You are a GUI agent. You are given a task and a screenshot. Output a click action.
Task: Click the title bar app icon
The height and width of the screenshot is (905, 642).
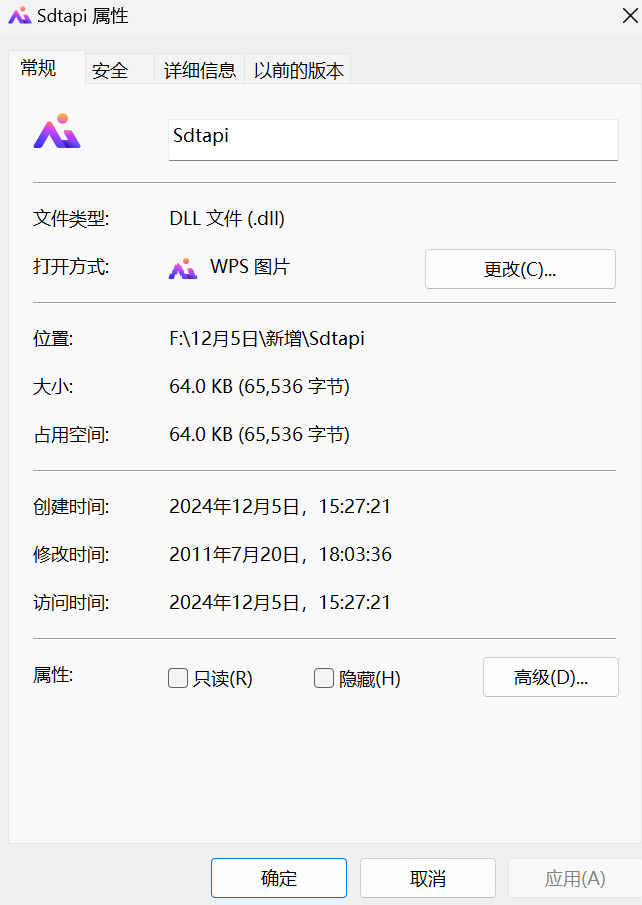(x=20, y=16)
